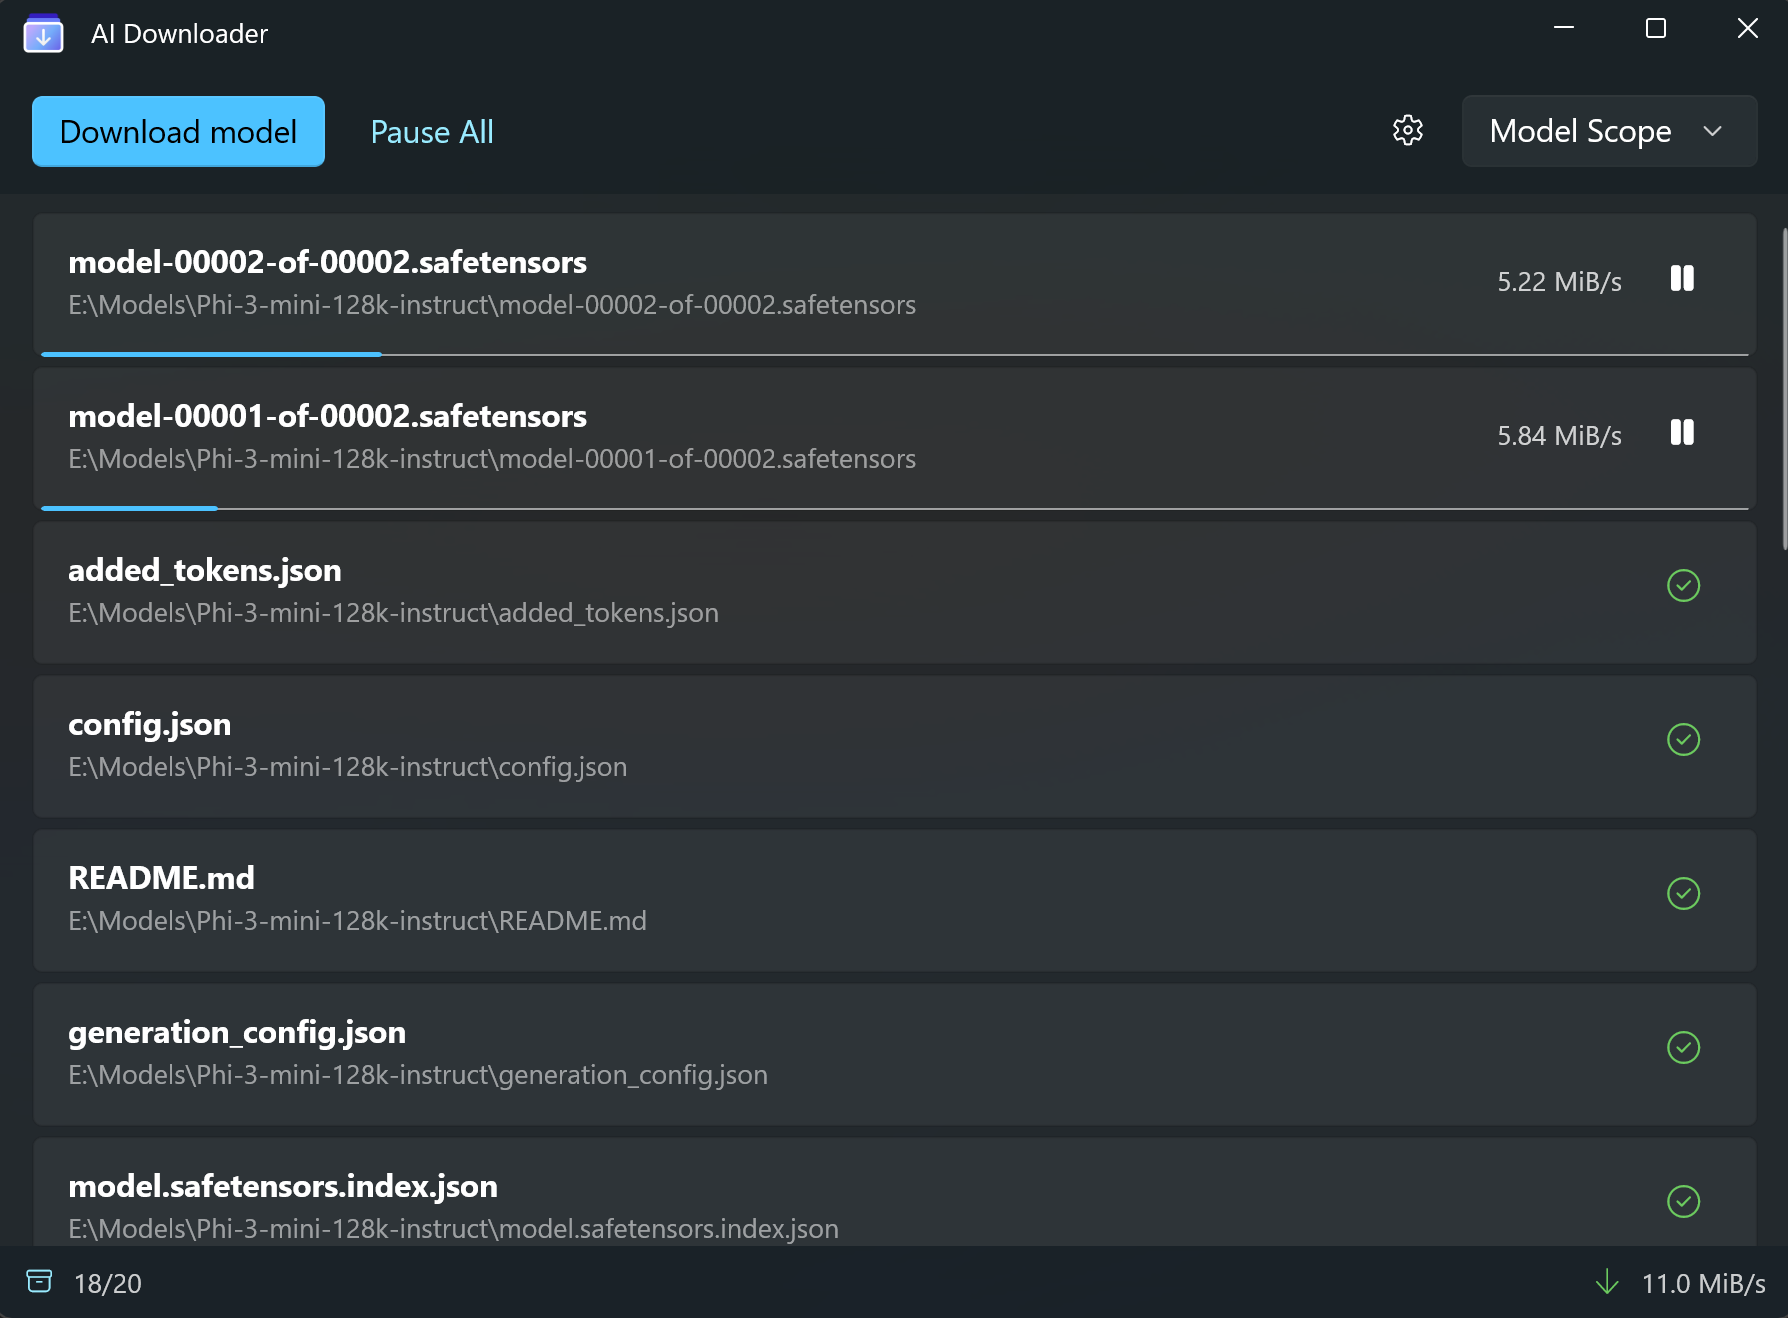Click the E:\Models path of README.md

tap(357, 921)
